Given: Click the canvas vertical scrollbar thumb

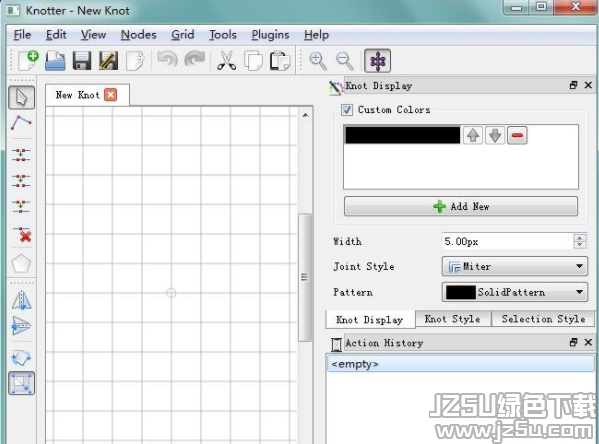Looking at the screenshot, I should click(305, 277).
